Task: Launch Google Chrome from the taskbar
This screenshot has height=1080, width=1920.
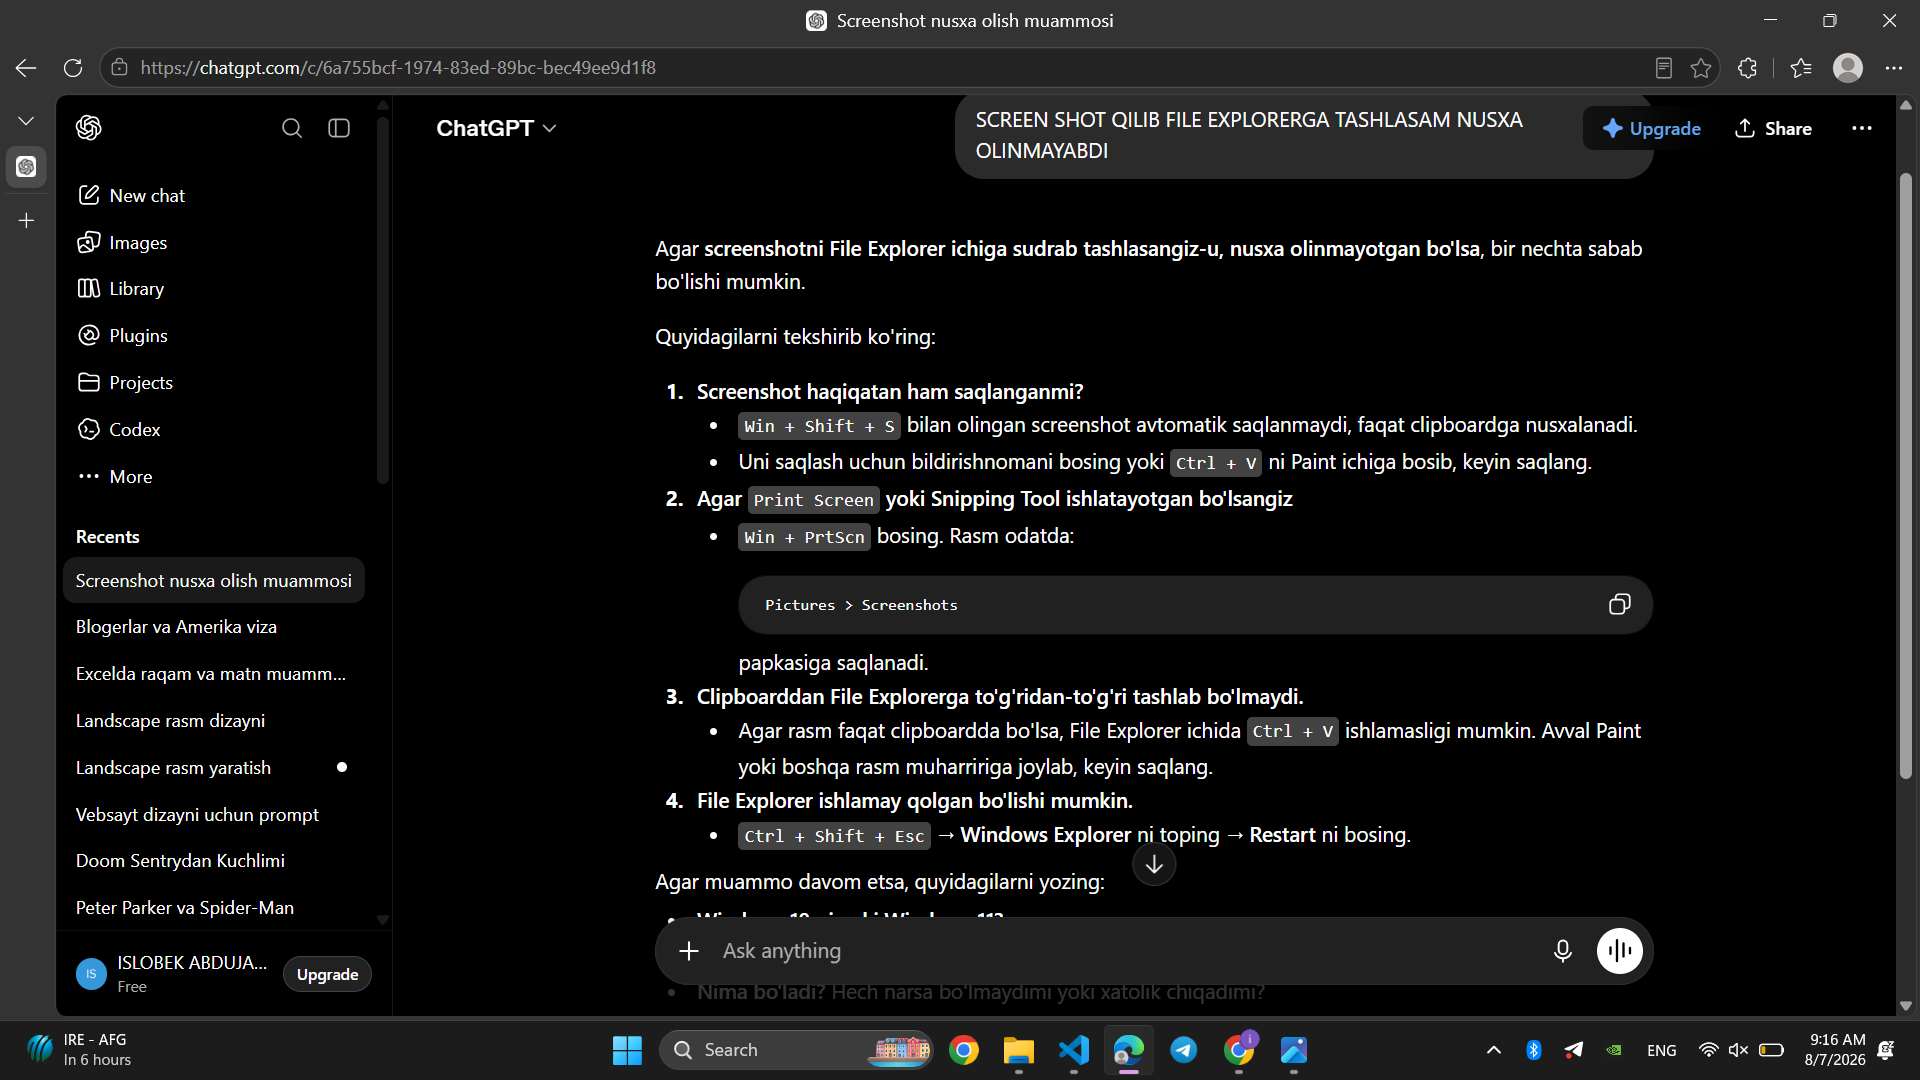Action: coord(964,1050)
